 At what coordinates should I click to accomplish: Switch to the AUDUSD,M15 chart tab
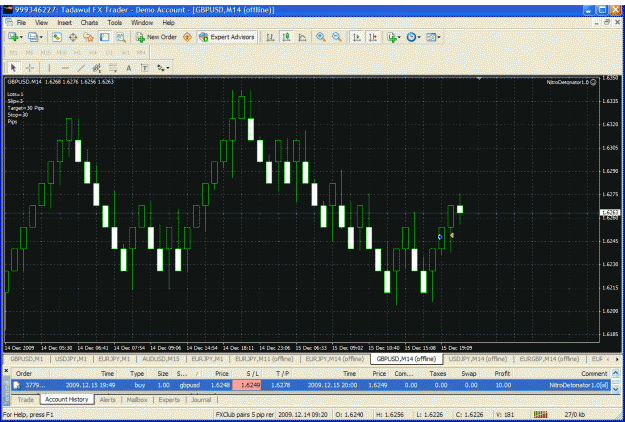[x=161, y=359]
